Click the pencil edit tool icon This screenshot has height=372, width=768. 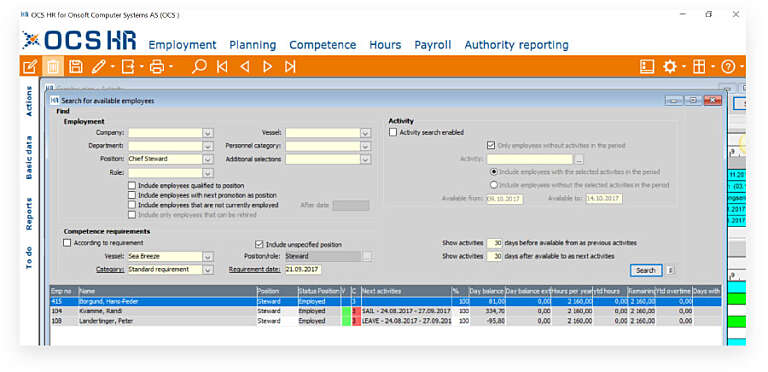coord(98,67)
